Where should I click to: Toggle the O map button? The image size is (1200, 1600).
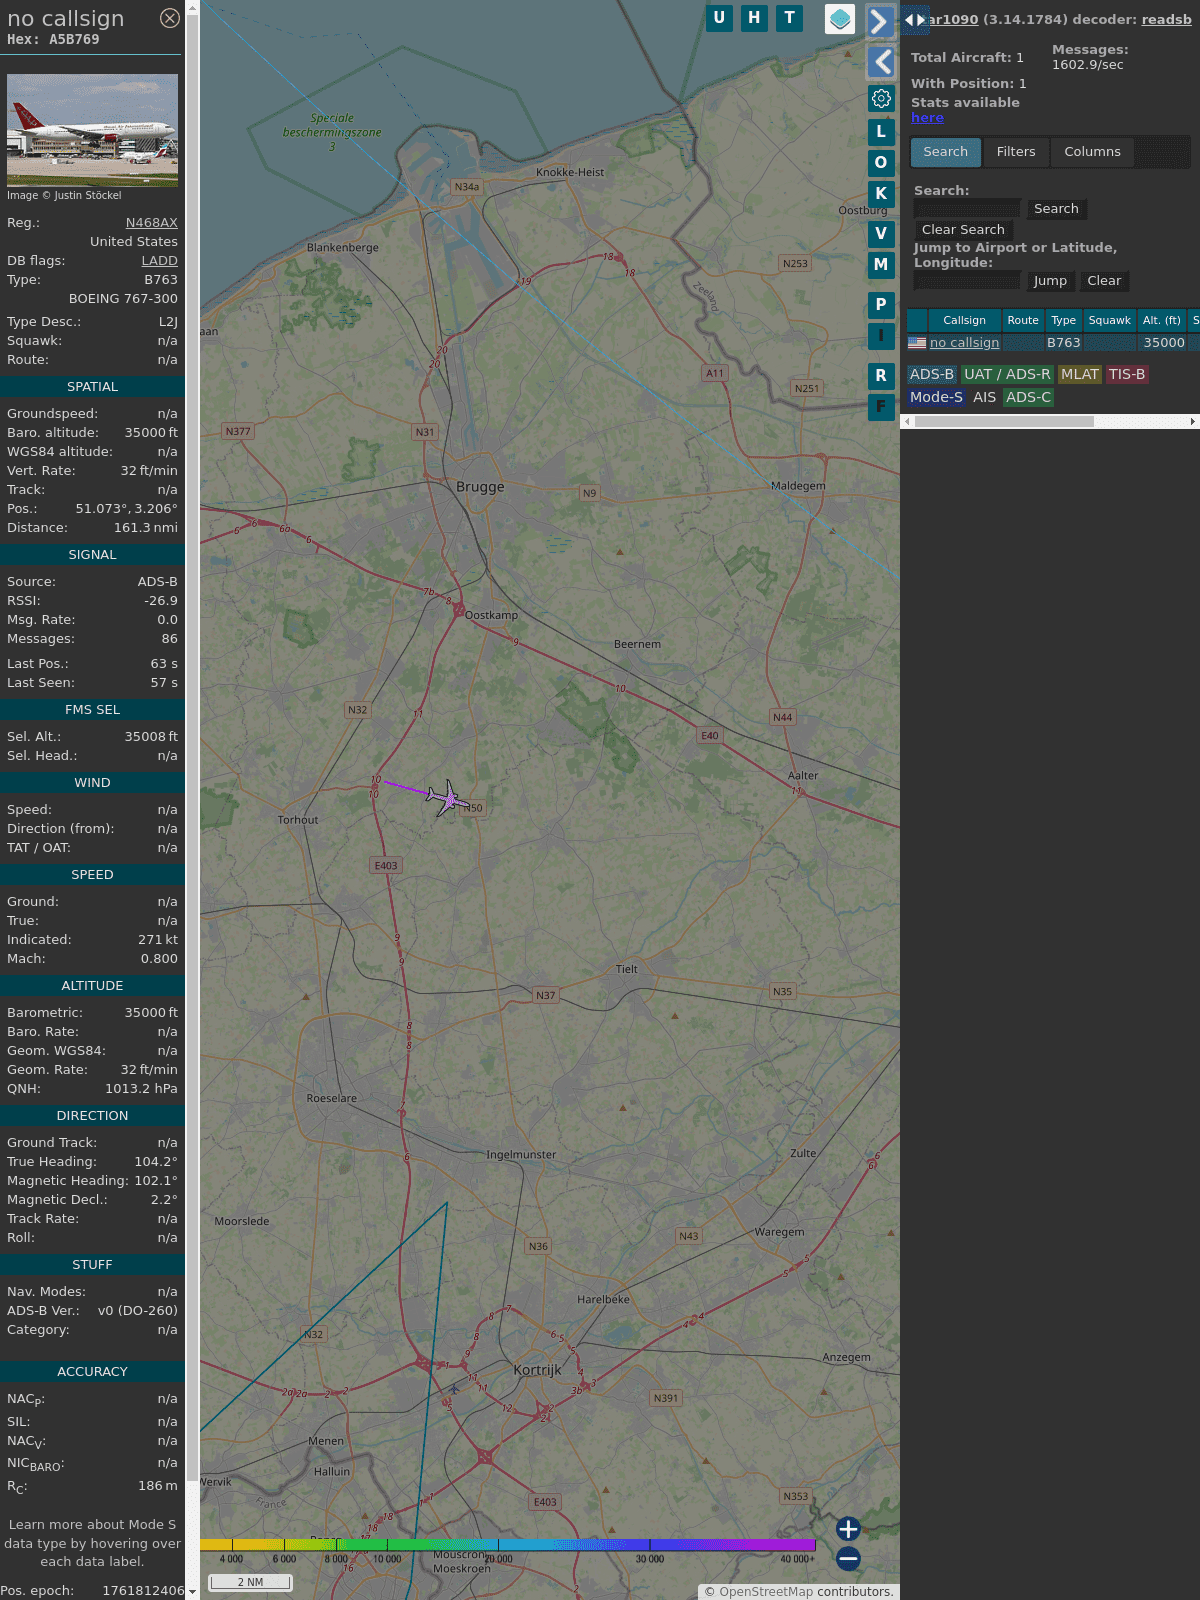(x=881, y=162)
